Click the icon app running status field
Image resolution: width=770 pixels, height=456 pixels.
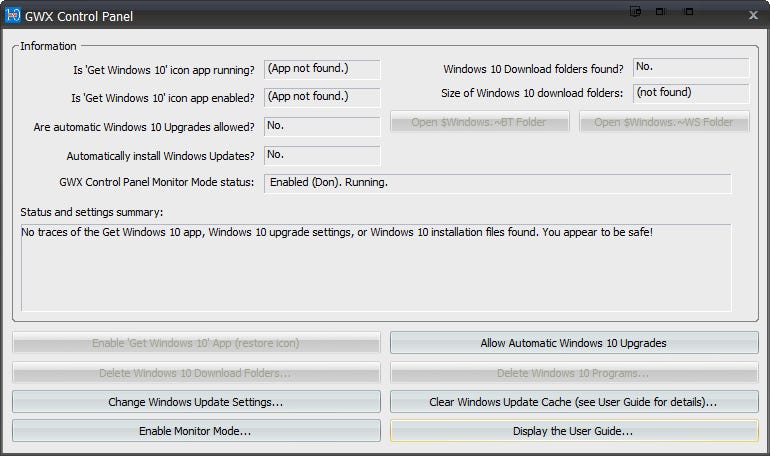pos(322,69)
